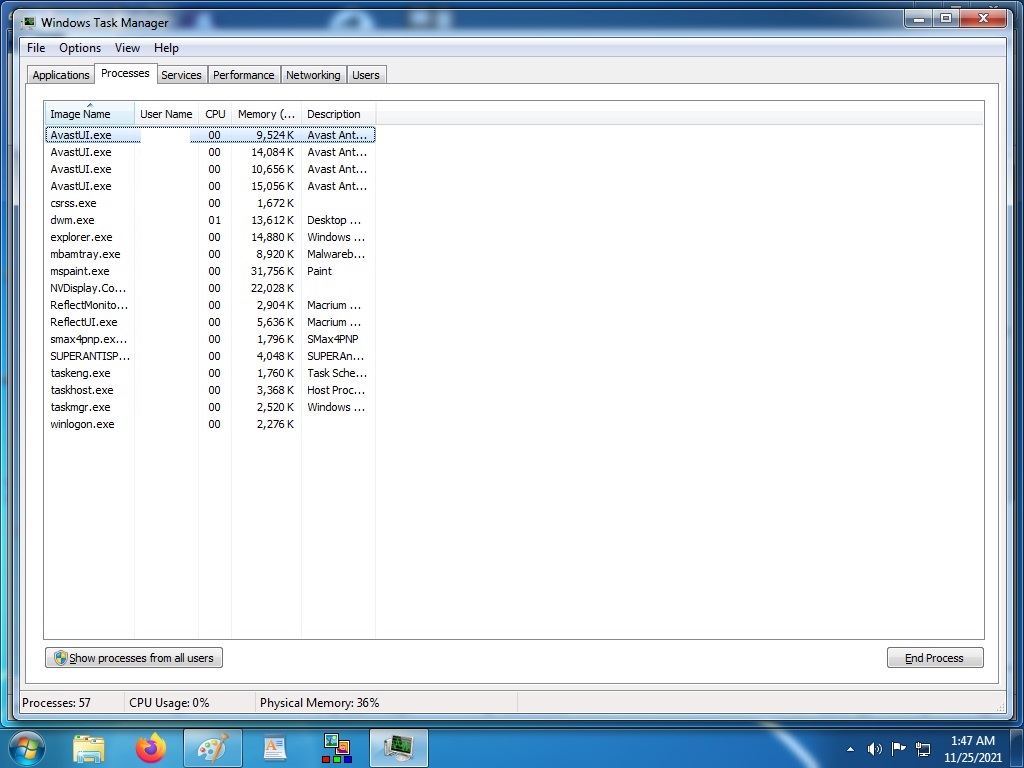Viewport: 1024px width, 768px height.
Task: Click the colorful control panel taskbar icon
Action: pos(337,748)
